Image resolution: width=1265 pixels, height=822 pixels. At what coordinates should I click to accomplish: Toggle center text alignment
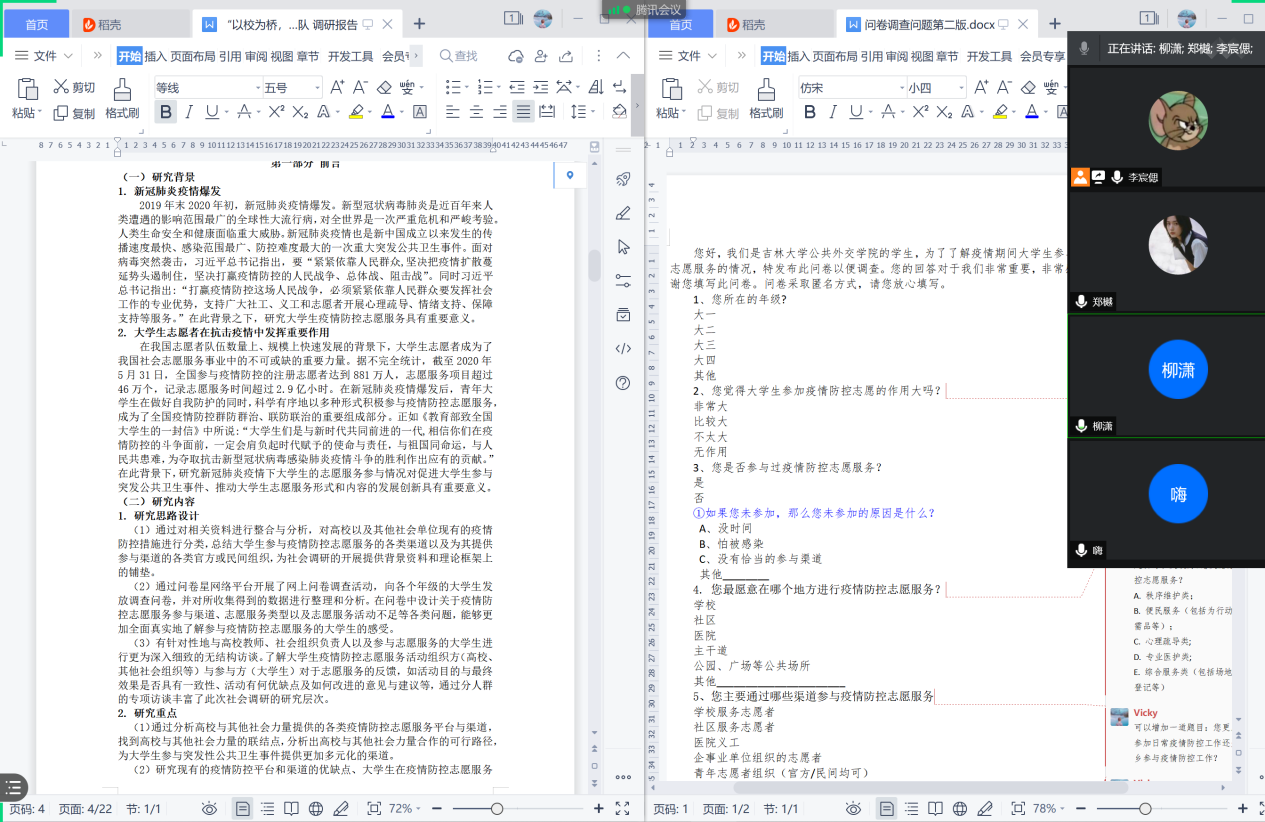click(x=475, y=112)
